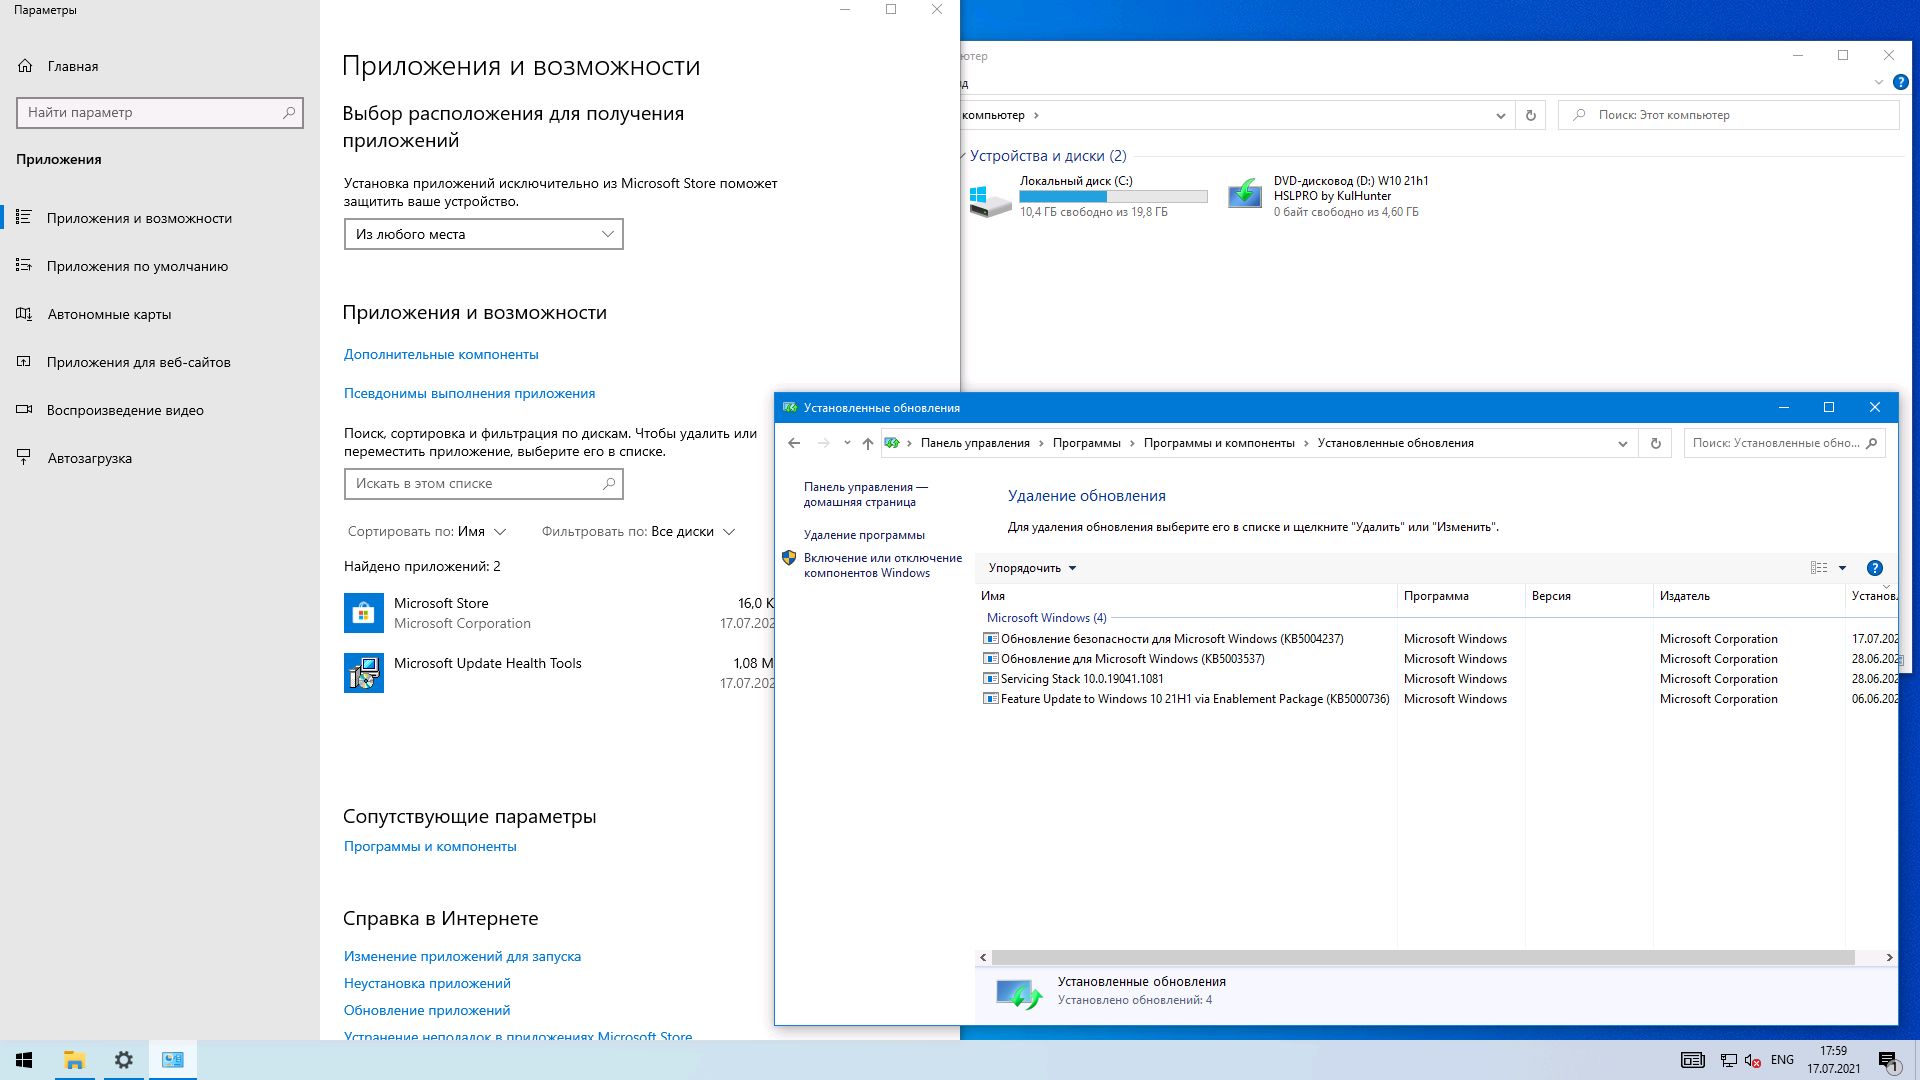The image size is (1920, 1080).
Task: Go up one level in Control Panel
Action: point(867,443)
